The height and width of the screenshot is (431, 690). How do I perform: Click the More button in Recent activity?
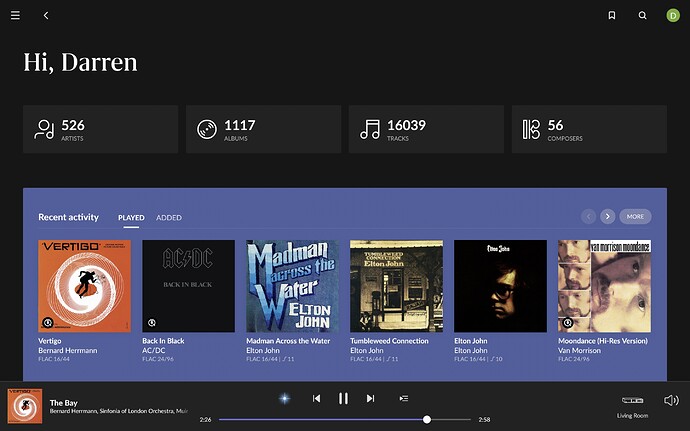635,217
